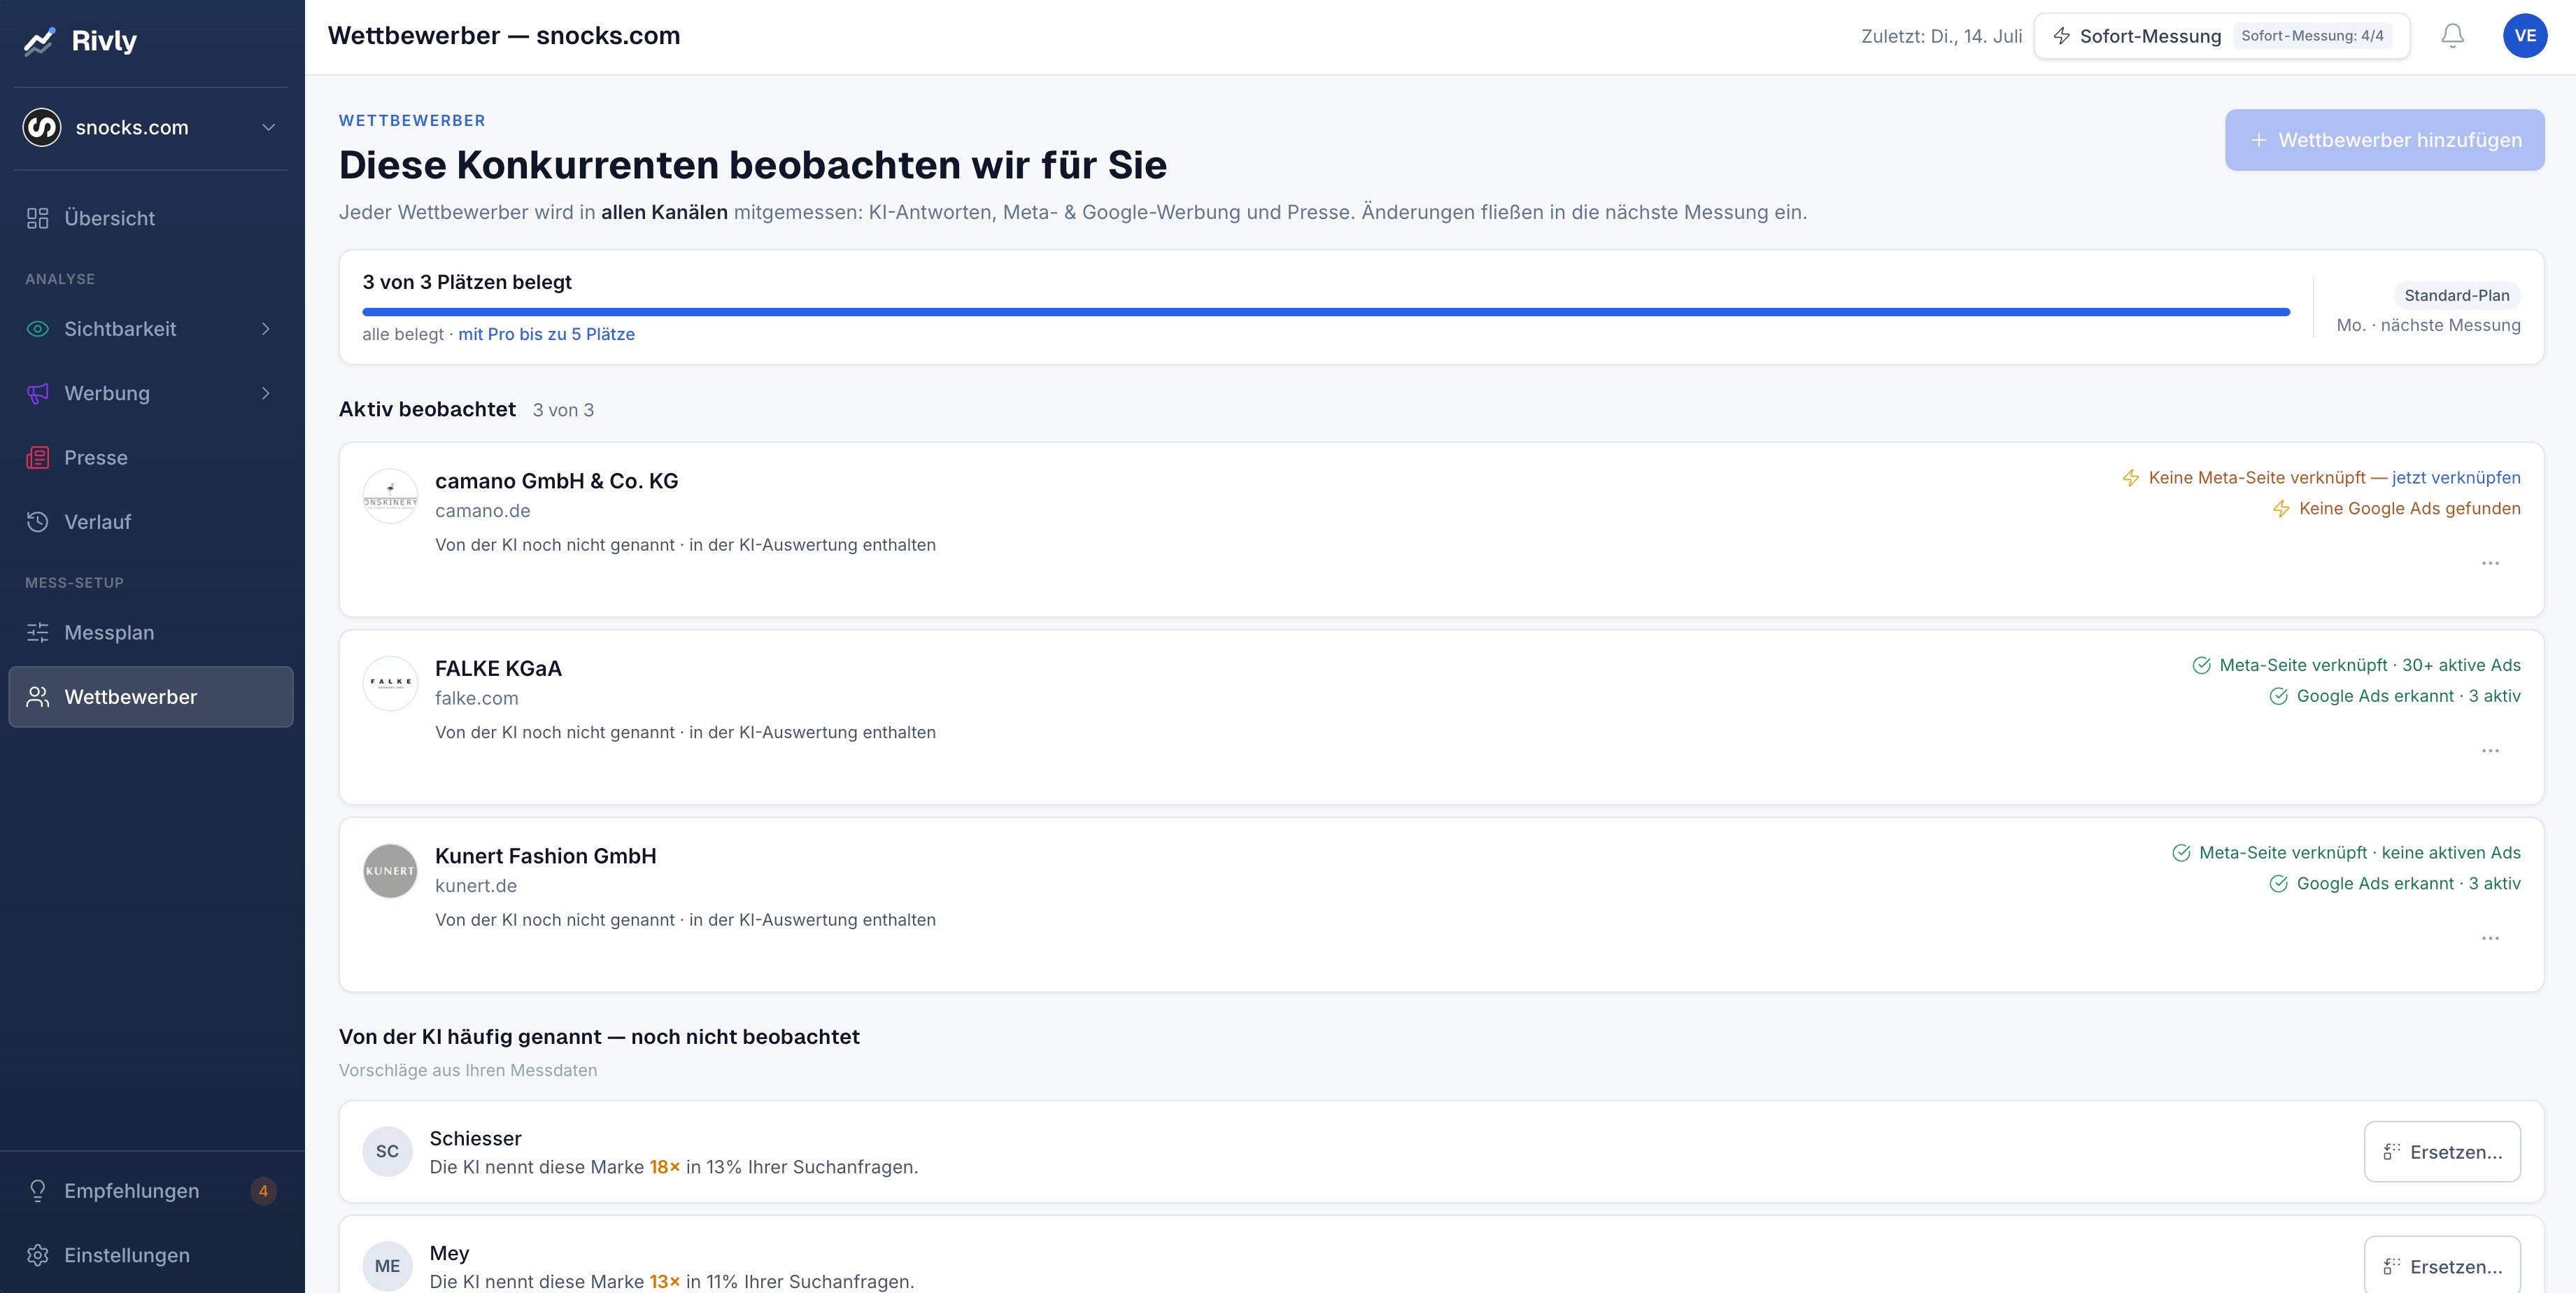
Task: Follow the mit Pro bis zu 5 Plätze link
Action: [546, 334]
